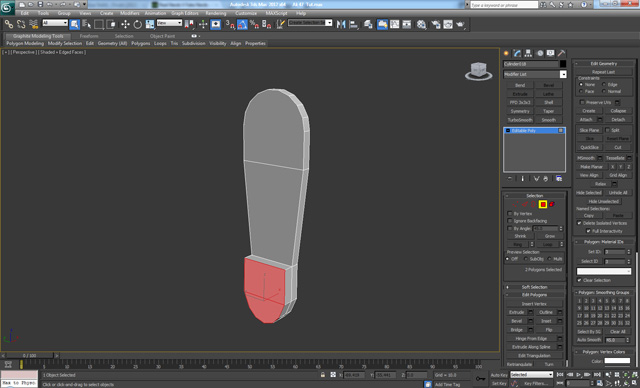Click the vertex Color white swatch
Viewport: 640px width, 388px height.
click(617, 361)
